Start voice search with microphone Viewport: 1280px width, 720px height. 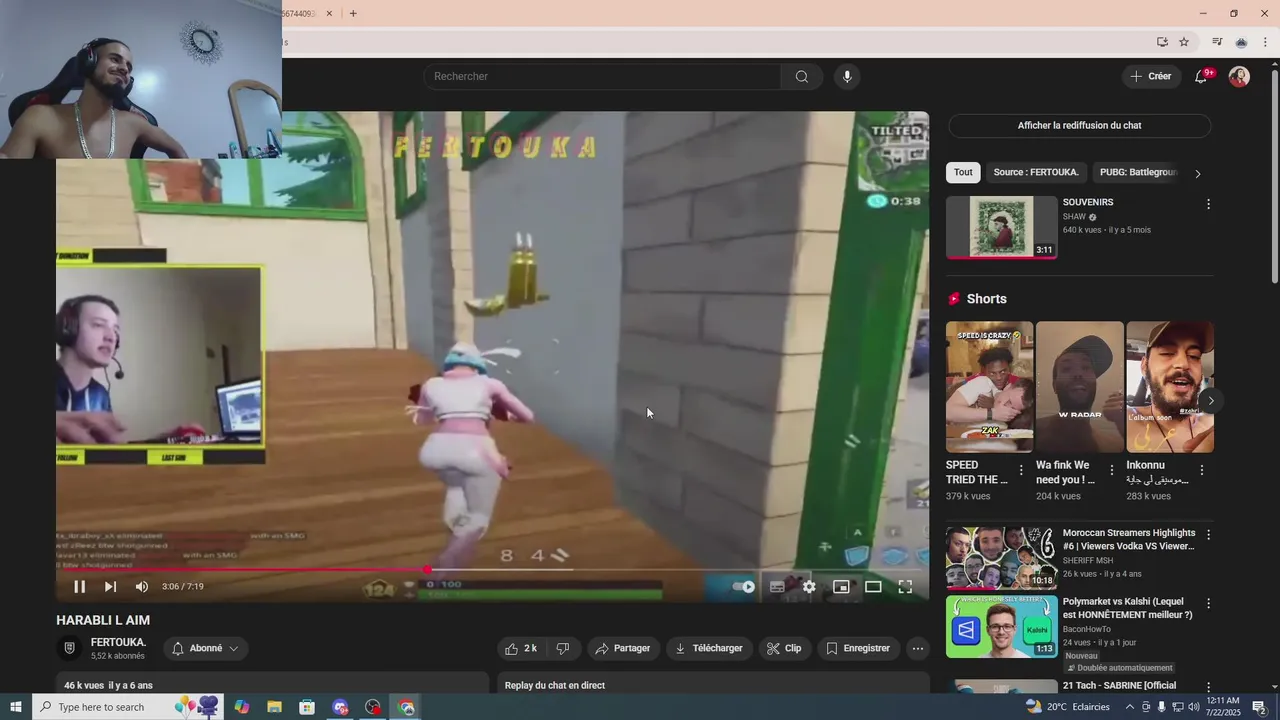[x=847, y=77]
